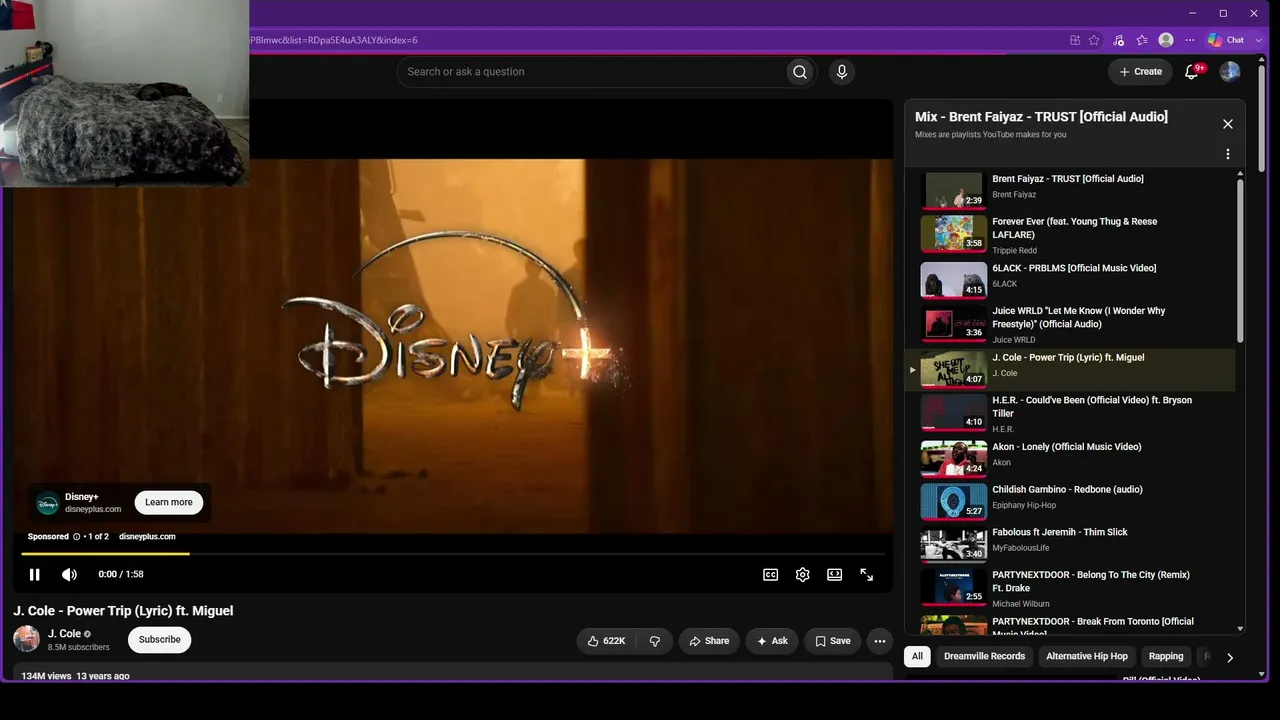The width and height of the screenshot is (1280, 720).
Task: Open the Copilot Chat button
Action: pos(1226,40)
